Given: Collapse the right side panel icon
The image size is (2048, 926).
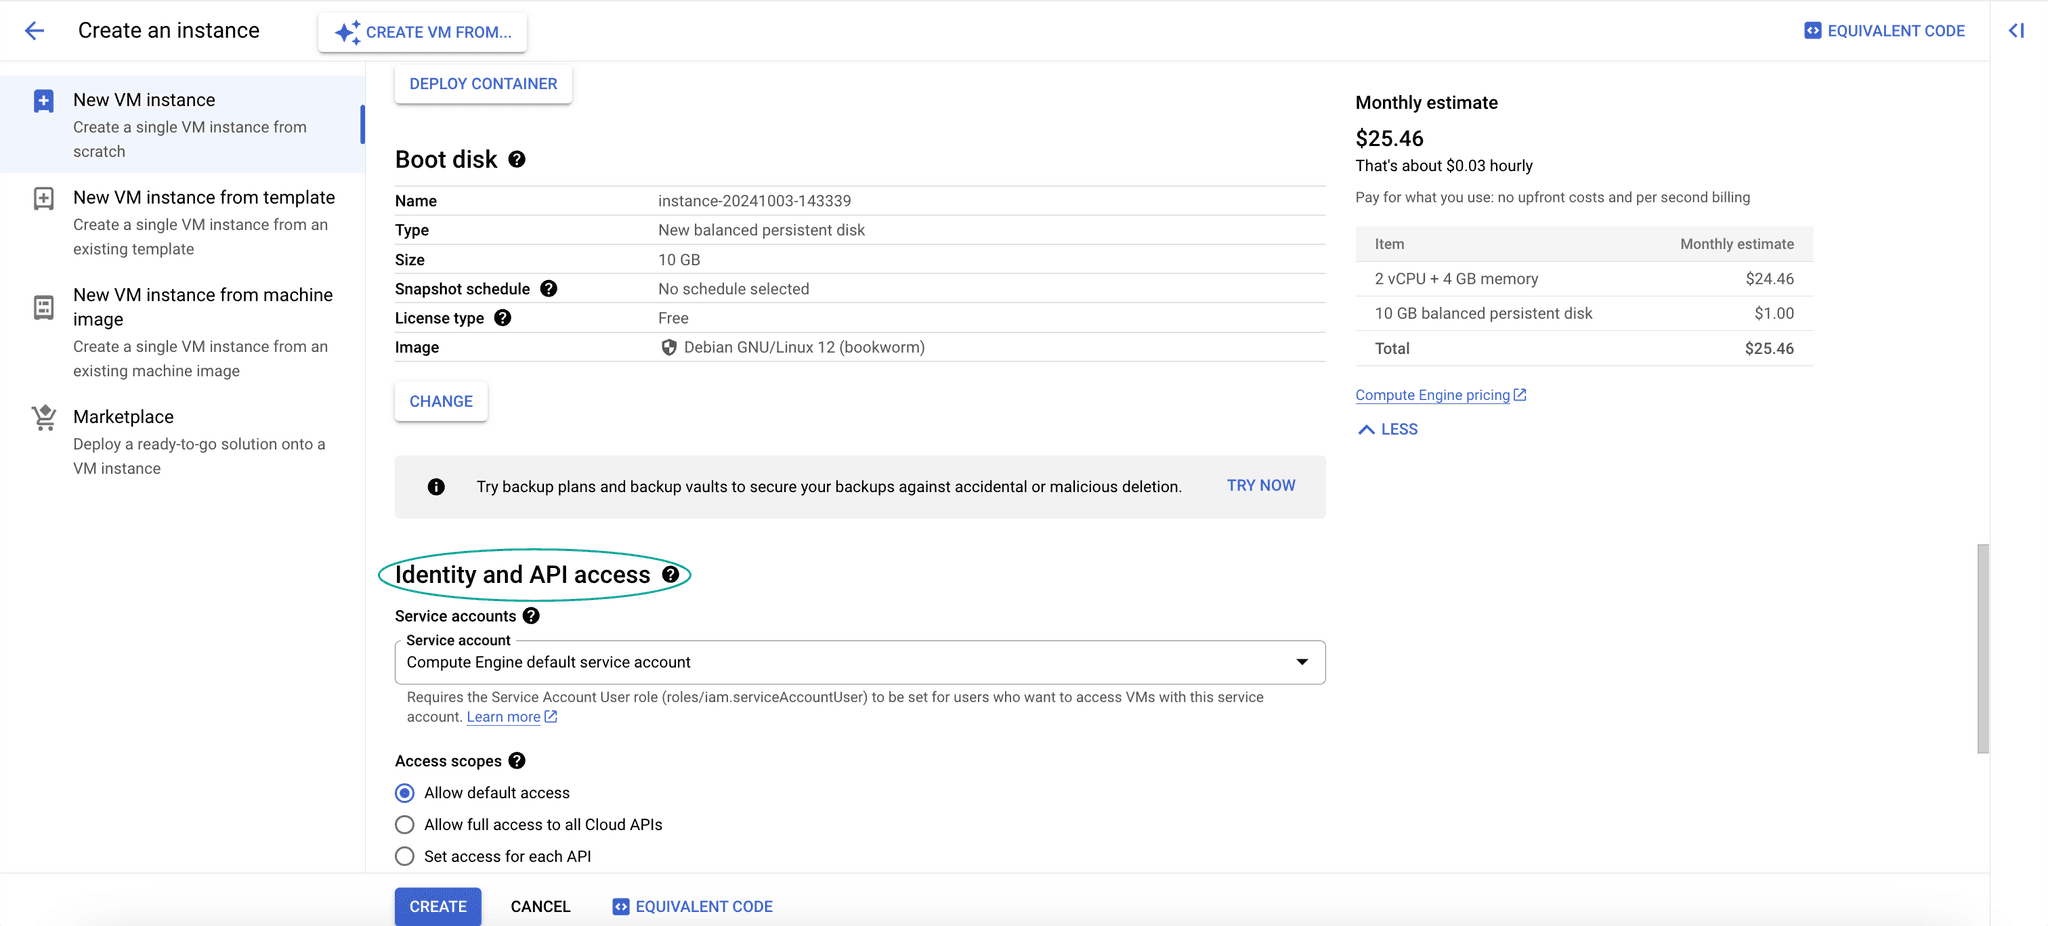Looking at the screenshot, I should coord(2016,31).
